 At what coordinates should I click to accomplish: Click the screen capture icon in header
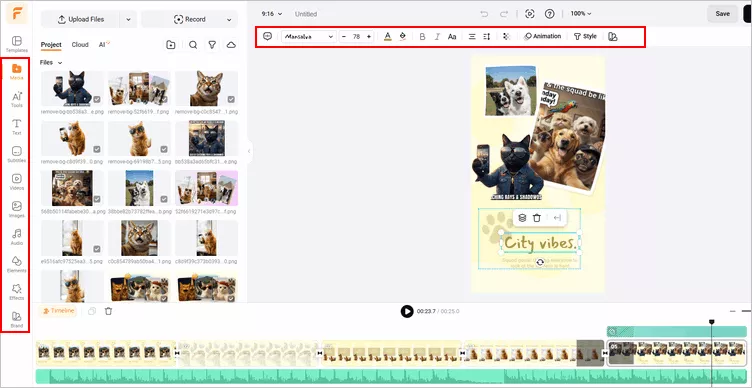point(529,14)
